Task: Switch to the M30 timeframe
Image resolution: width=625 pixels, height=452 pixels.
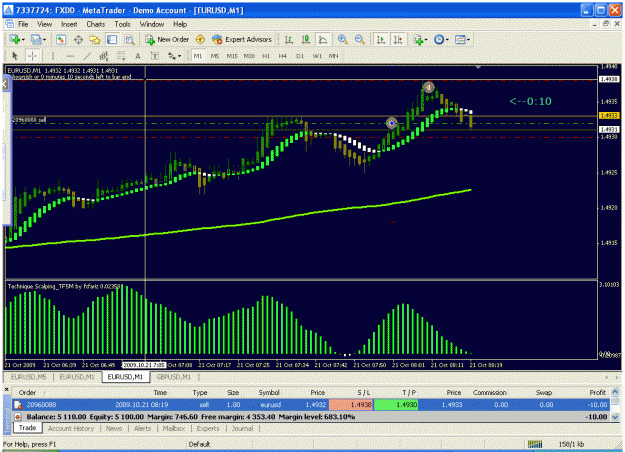Action: coord(249,56)
